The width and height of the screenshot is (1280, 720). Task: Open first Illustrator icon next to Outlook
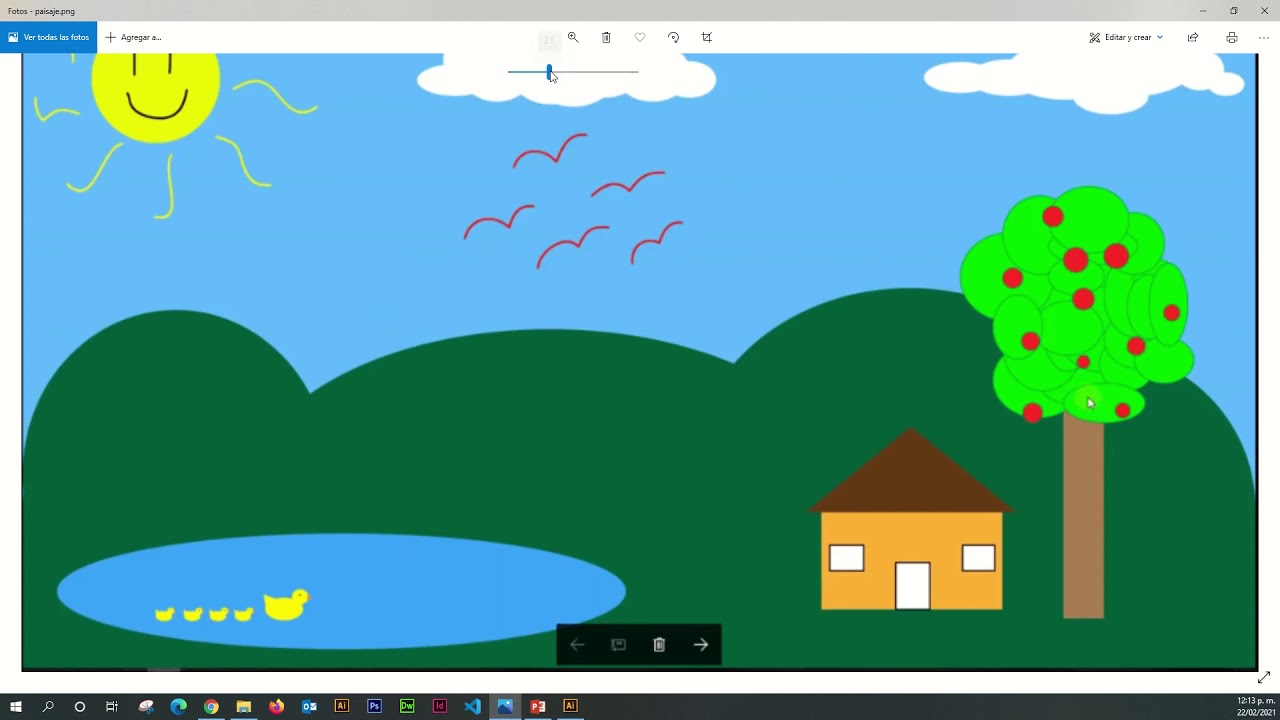342,706
